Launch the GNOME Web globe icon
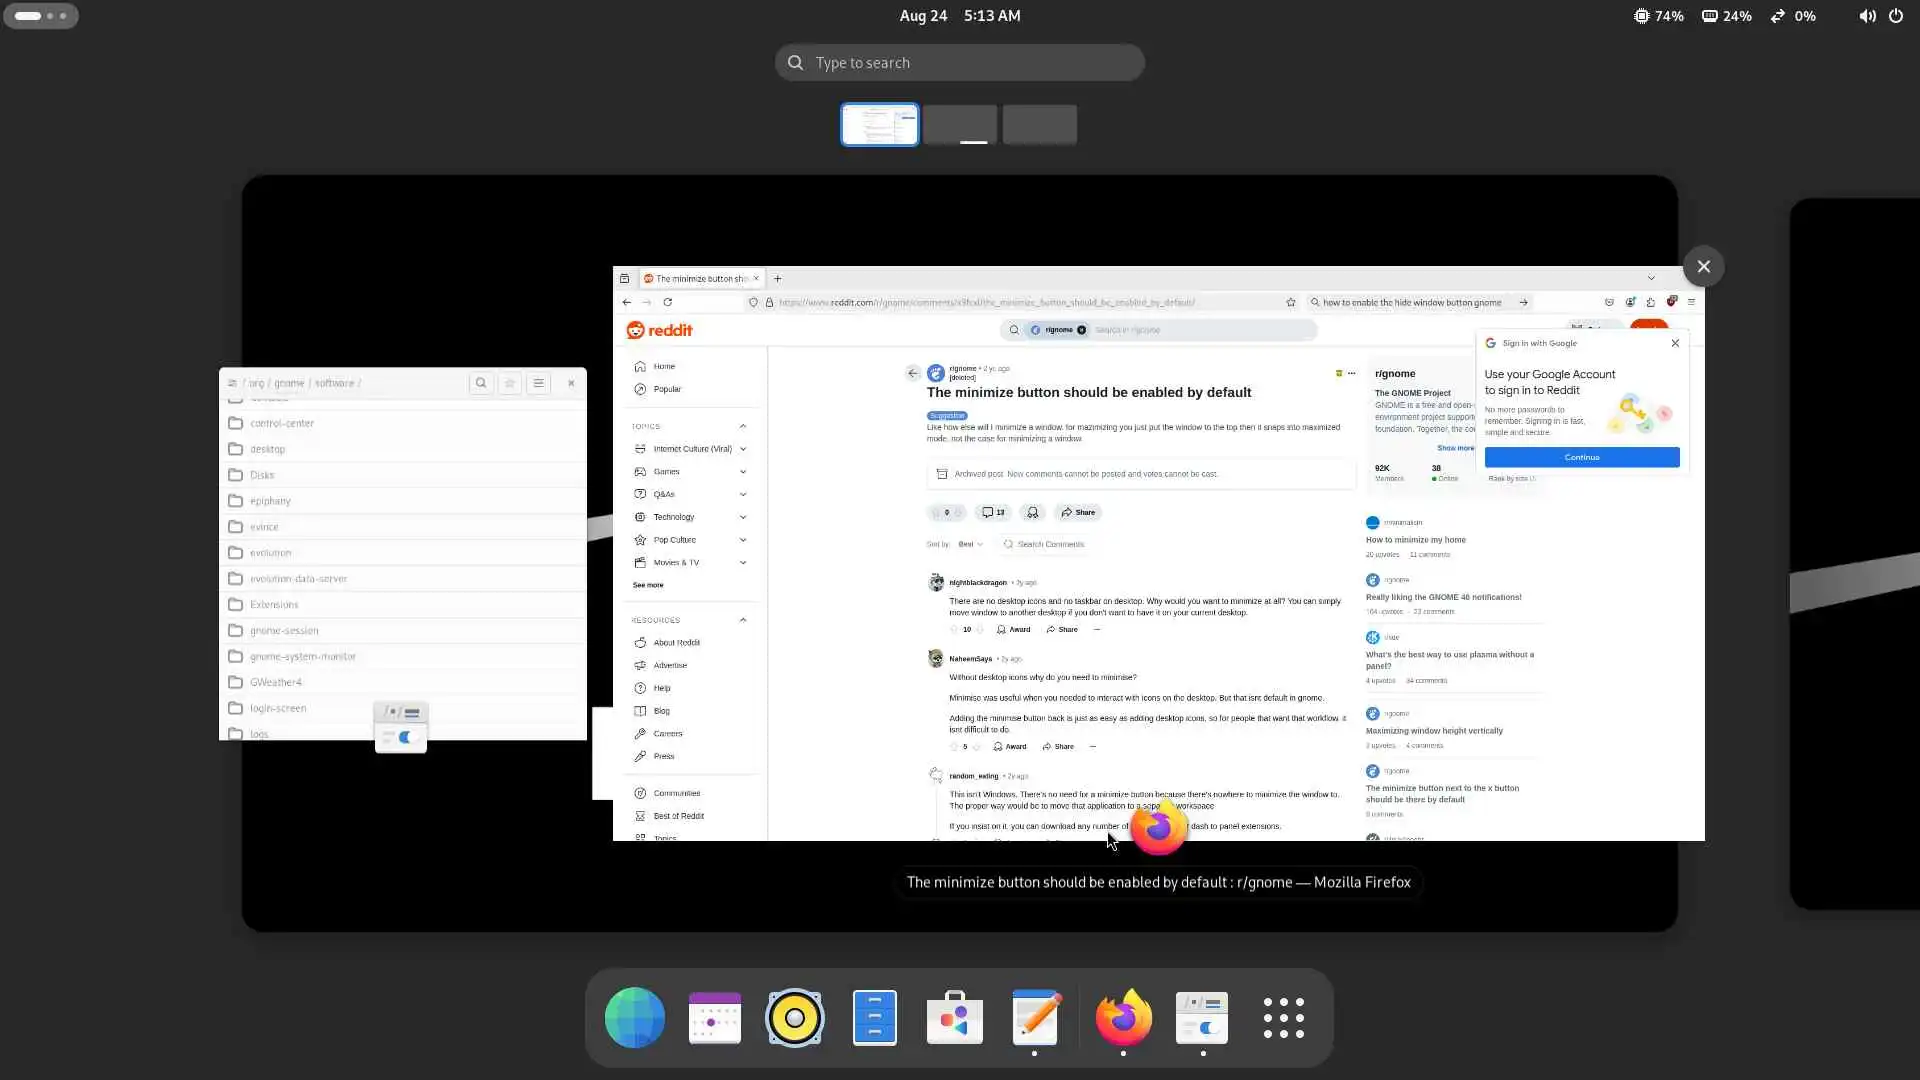The width and height of the screenshot is (1920, 1080). (x=634, y=1017)
